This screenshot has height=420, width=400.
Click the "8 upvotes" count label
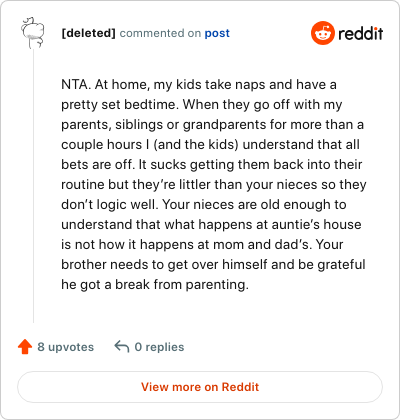coord(66,347)
